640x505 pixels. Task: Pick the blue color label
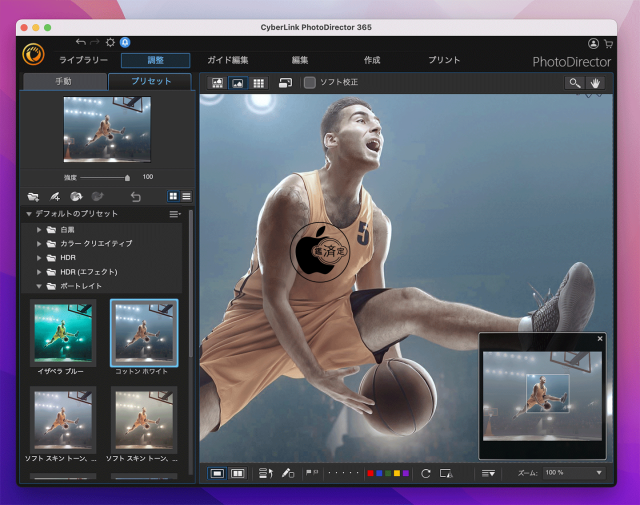(x=379, y=473)
